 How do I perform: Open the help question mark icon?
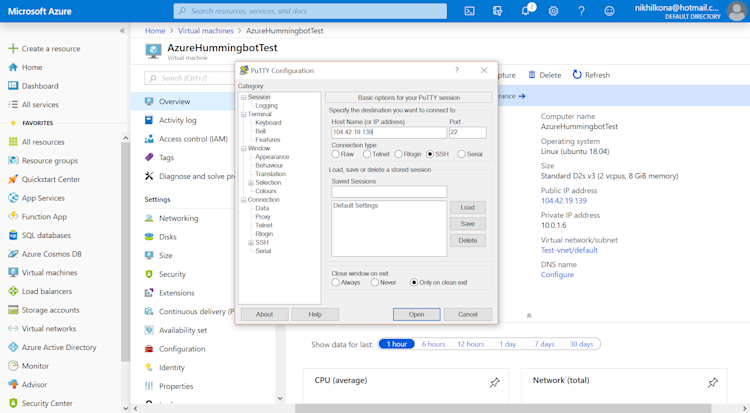[581, 11]
